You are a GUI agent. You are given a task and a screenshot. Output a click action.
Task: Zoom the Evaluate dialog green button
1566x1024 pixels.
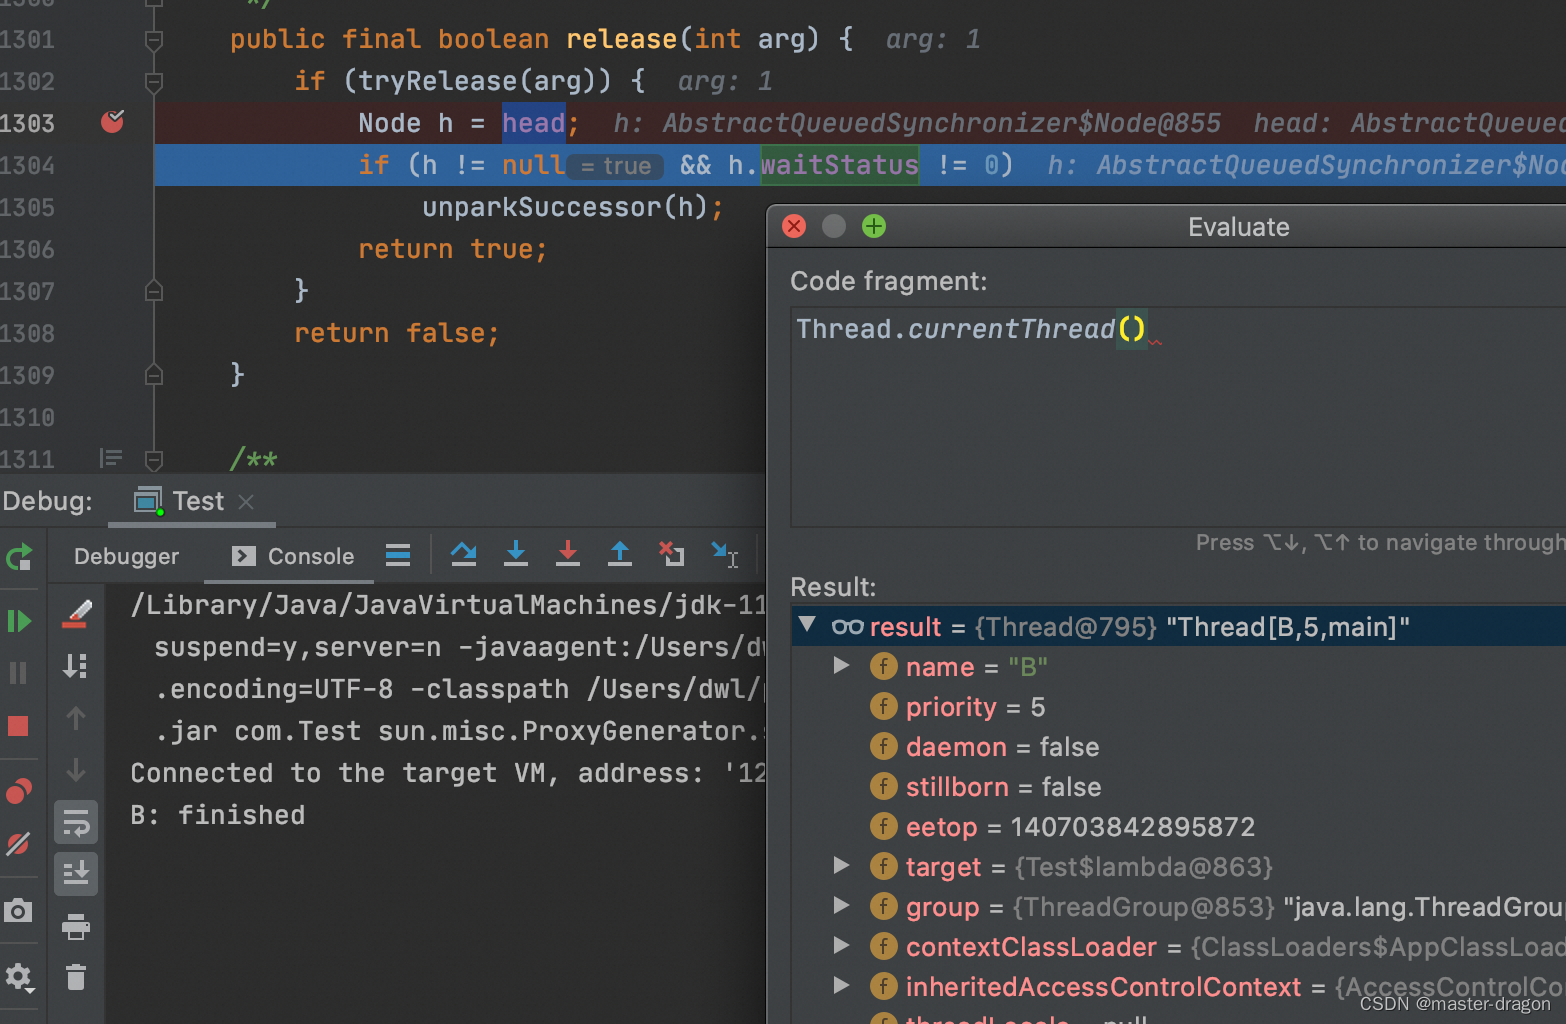[874, 226]
